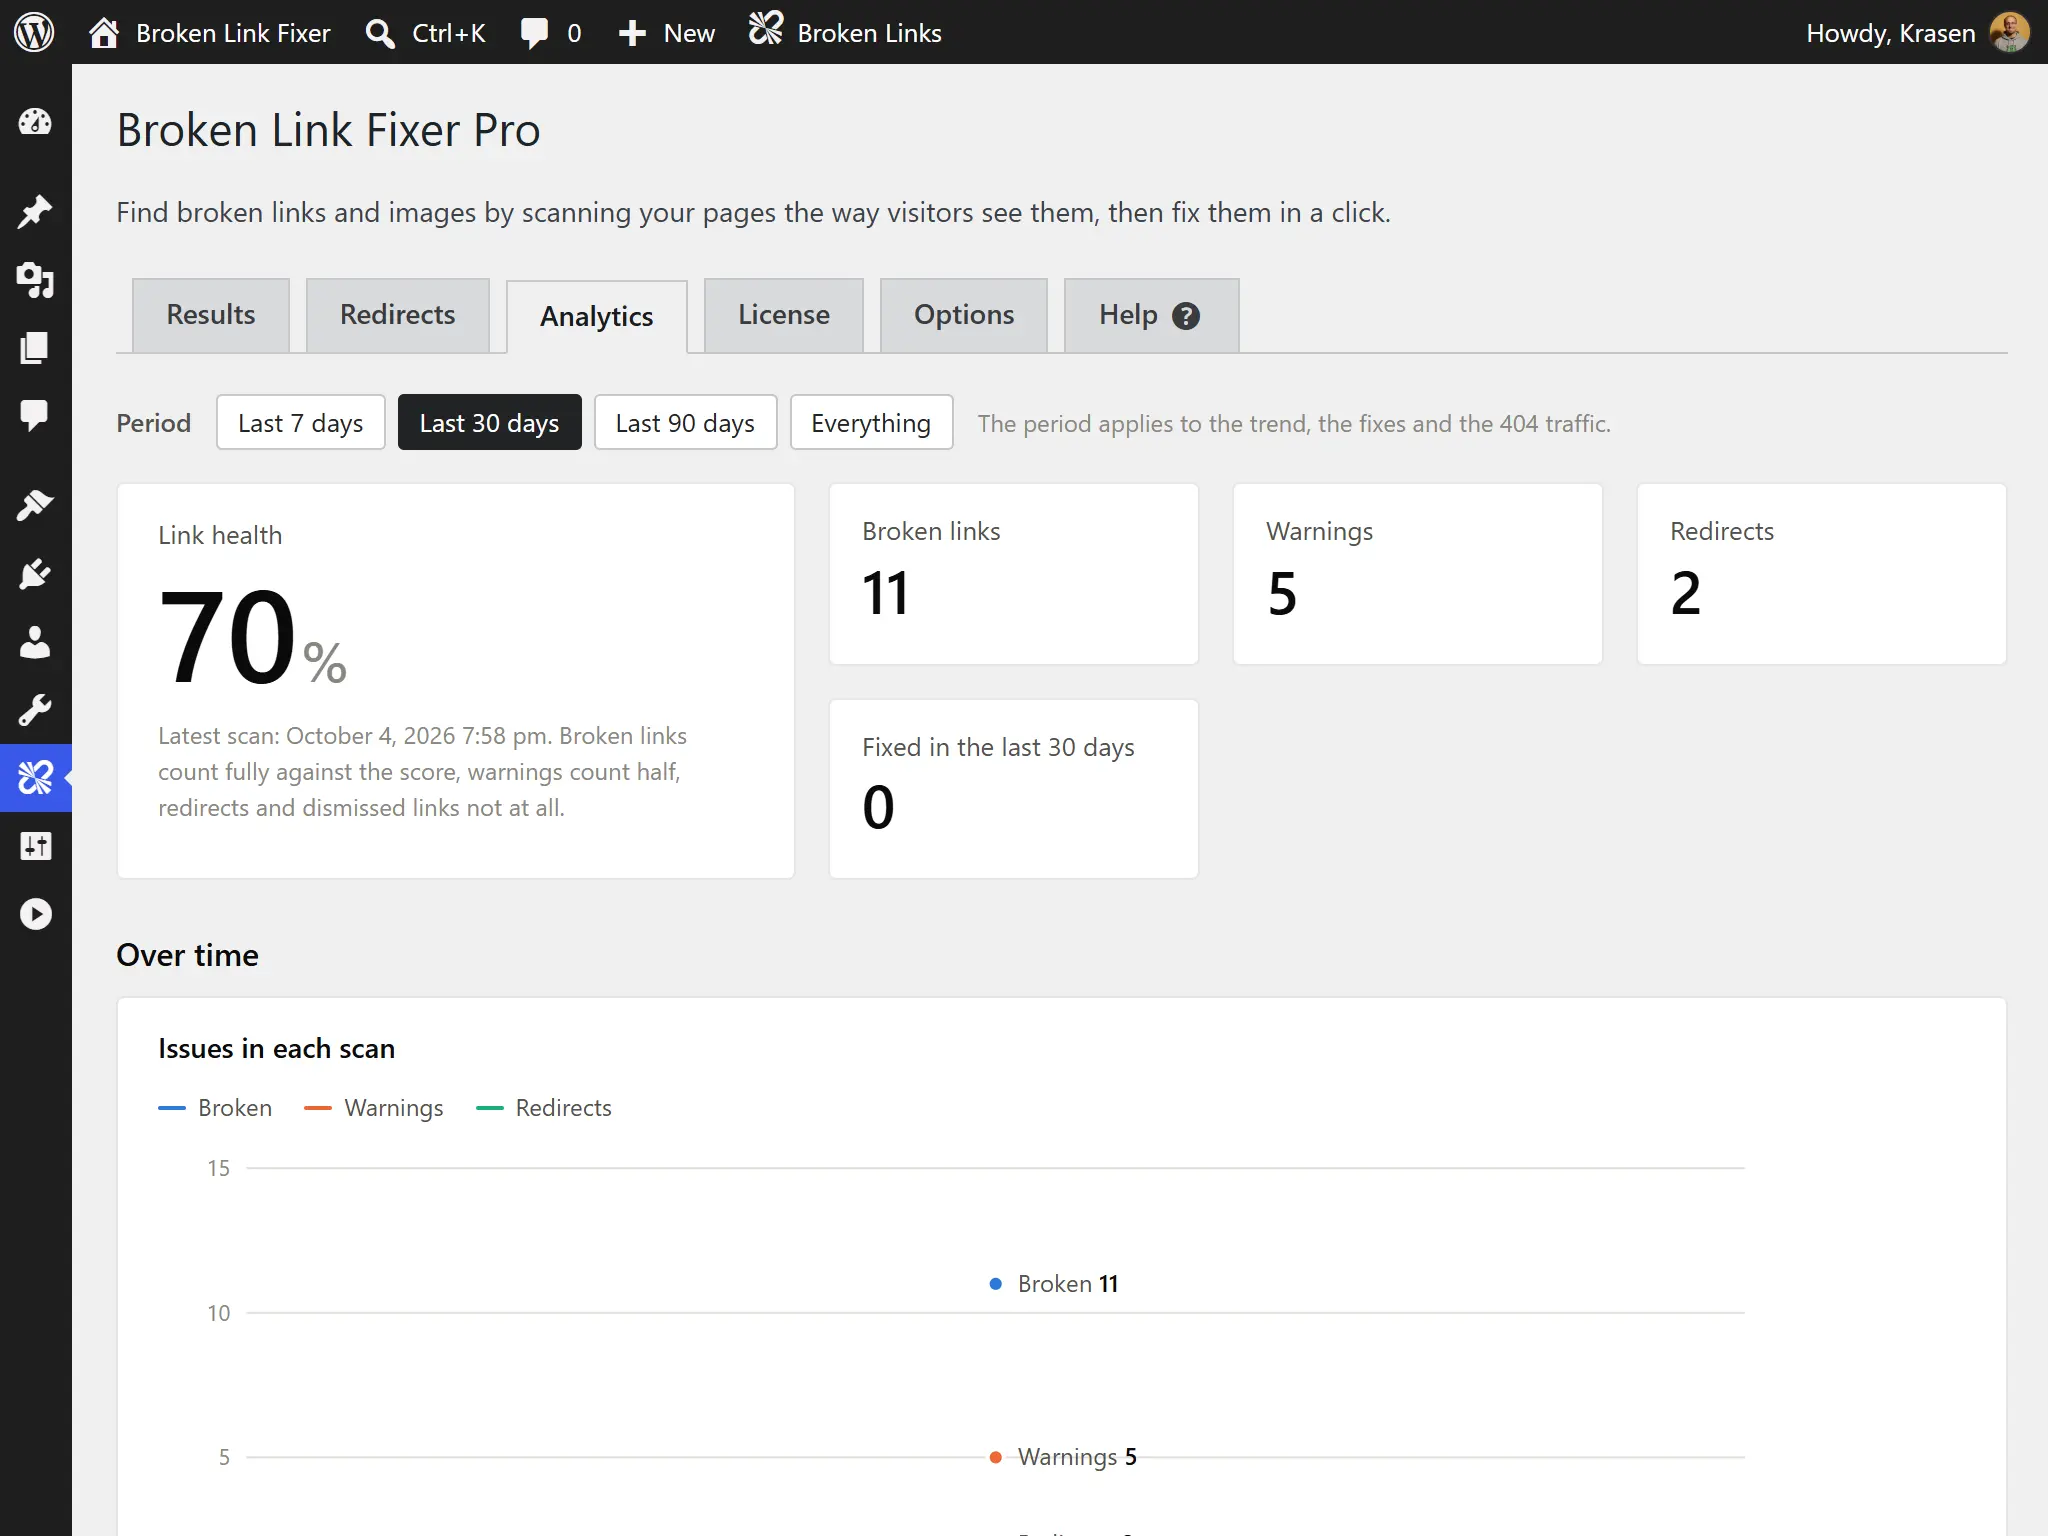Open Appearance brush sidebar icon
Image resolution: width=2048 pixels, height=1536 pixels.
coord(35,506)
